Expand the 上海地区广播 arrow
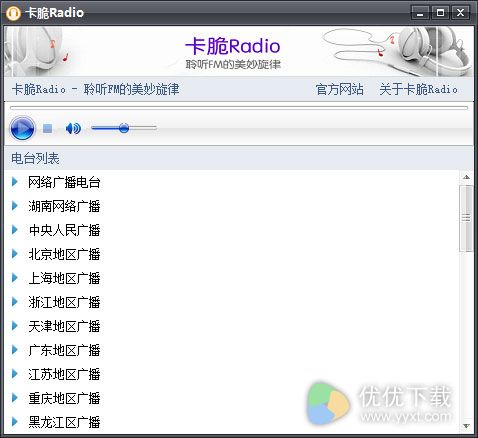This screenshot has width=478, height=438. (15, 278)
